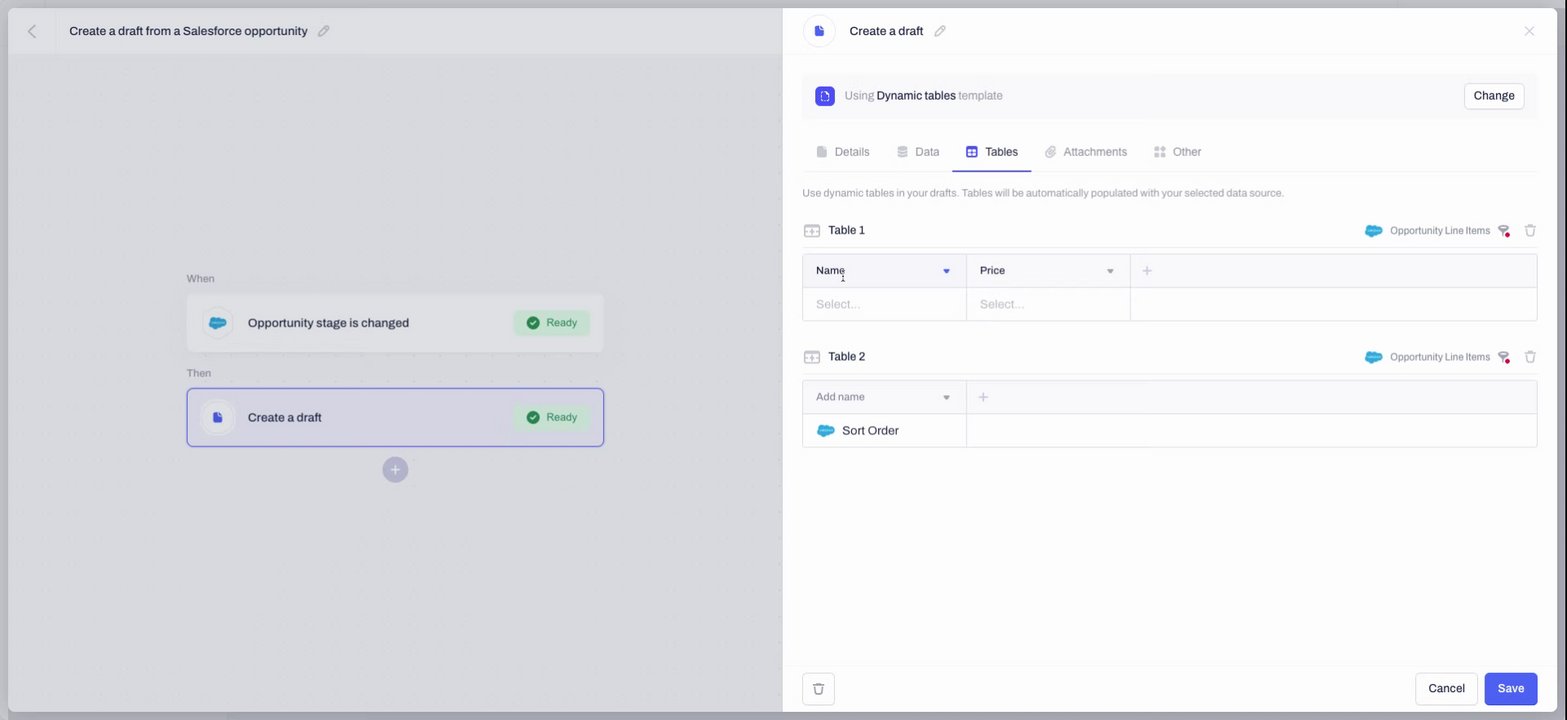The height and width of the screenshot is (720, 1567).
Task: Add a new step below Create a draft
Action: pos(395,470)
